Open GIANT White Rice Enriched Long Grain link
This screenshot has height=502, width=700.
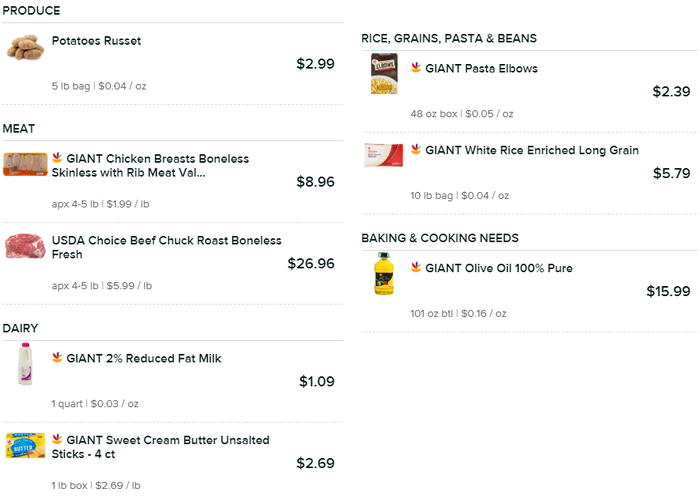[532, 150]
